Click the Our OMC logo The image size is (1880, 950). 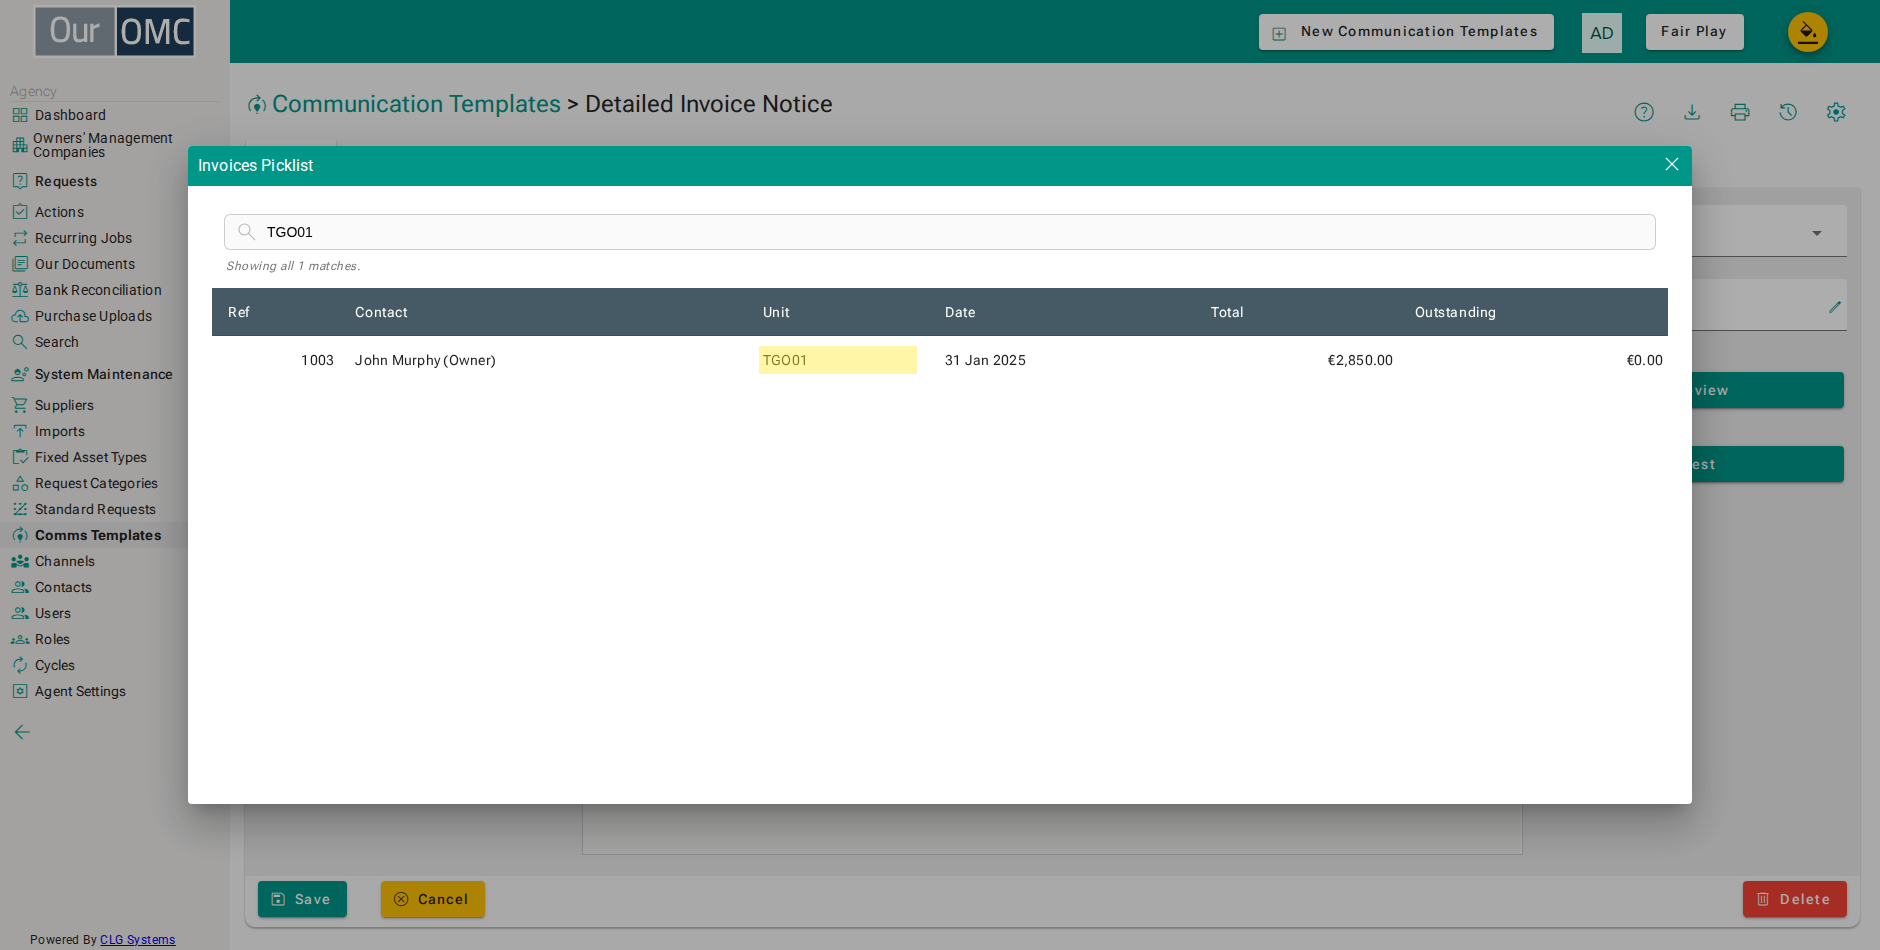[115, 31]
